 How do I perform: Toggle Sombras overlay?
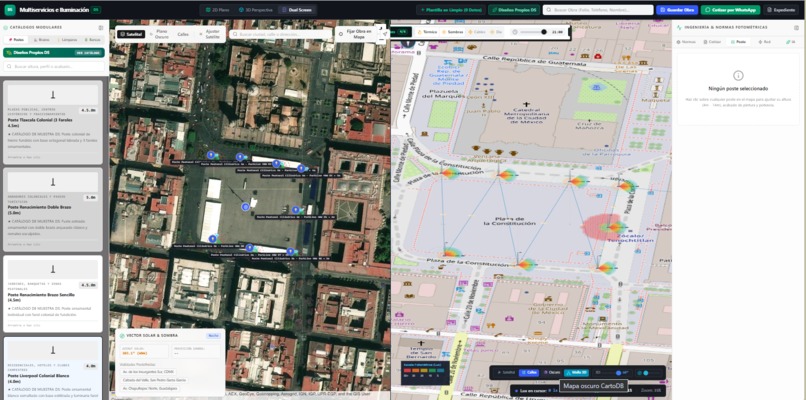[452, 32]
